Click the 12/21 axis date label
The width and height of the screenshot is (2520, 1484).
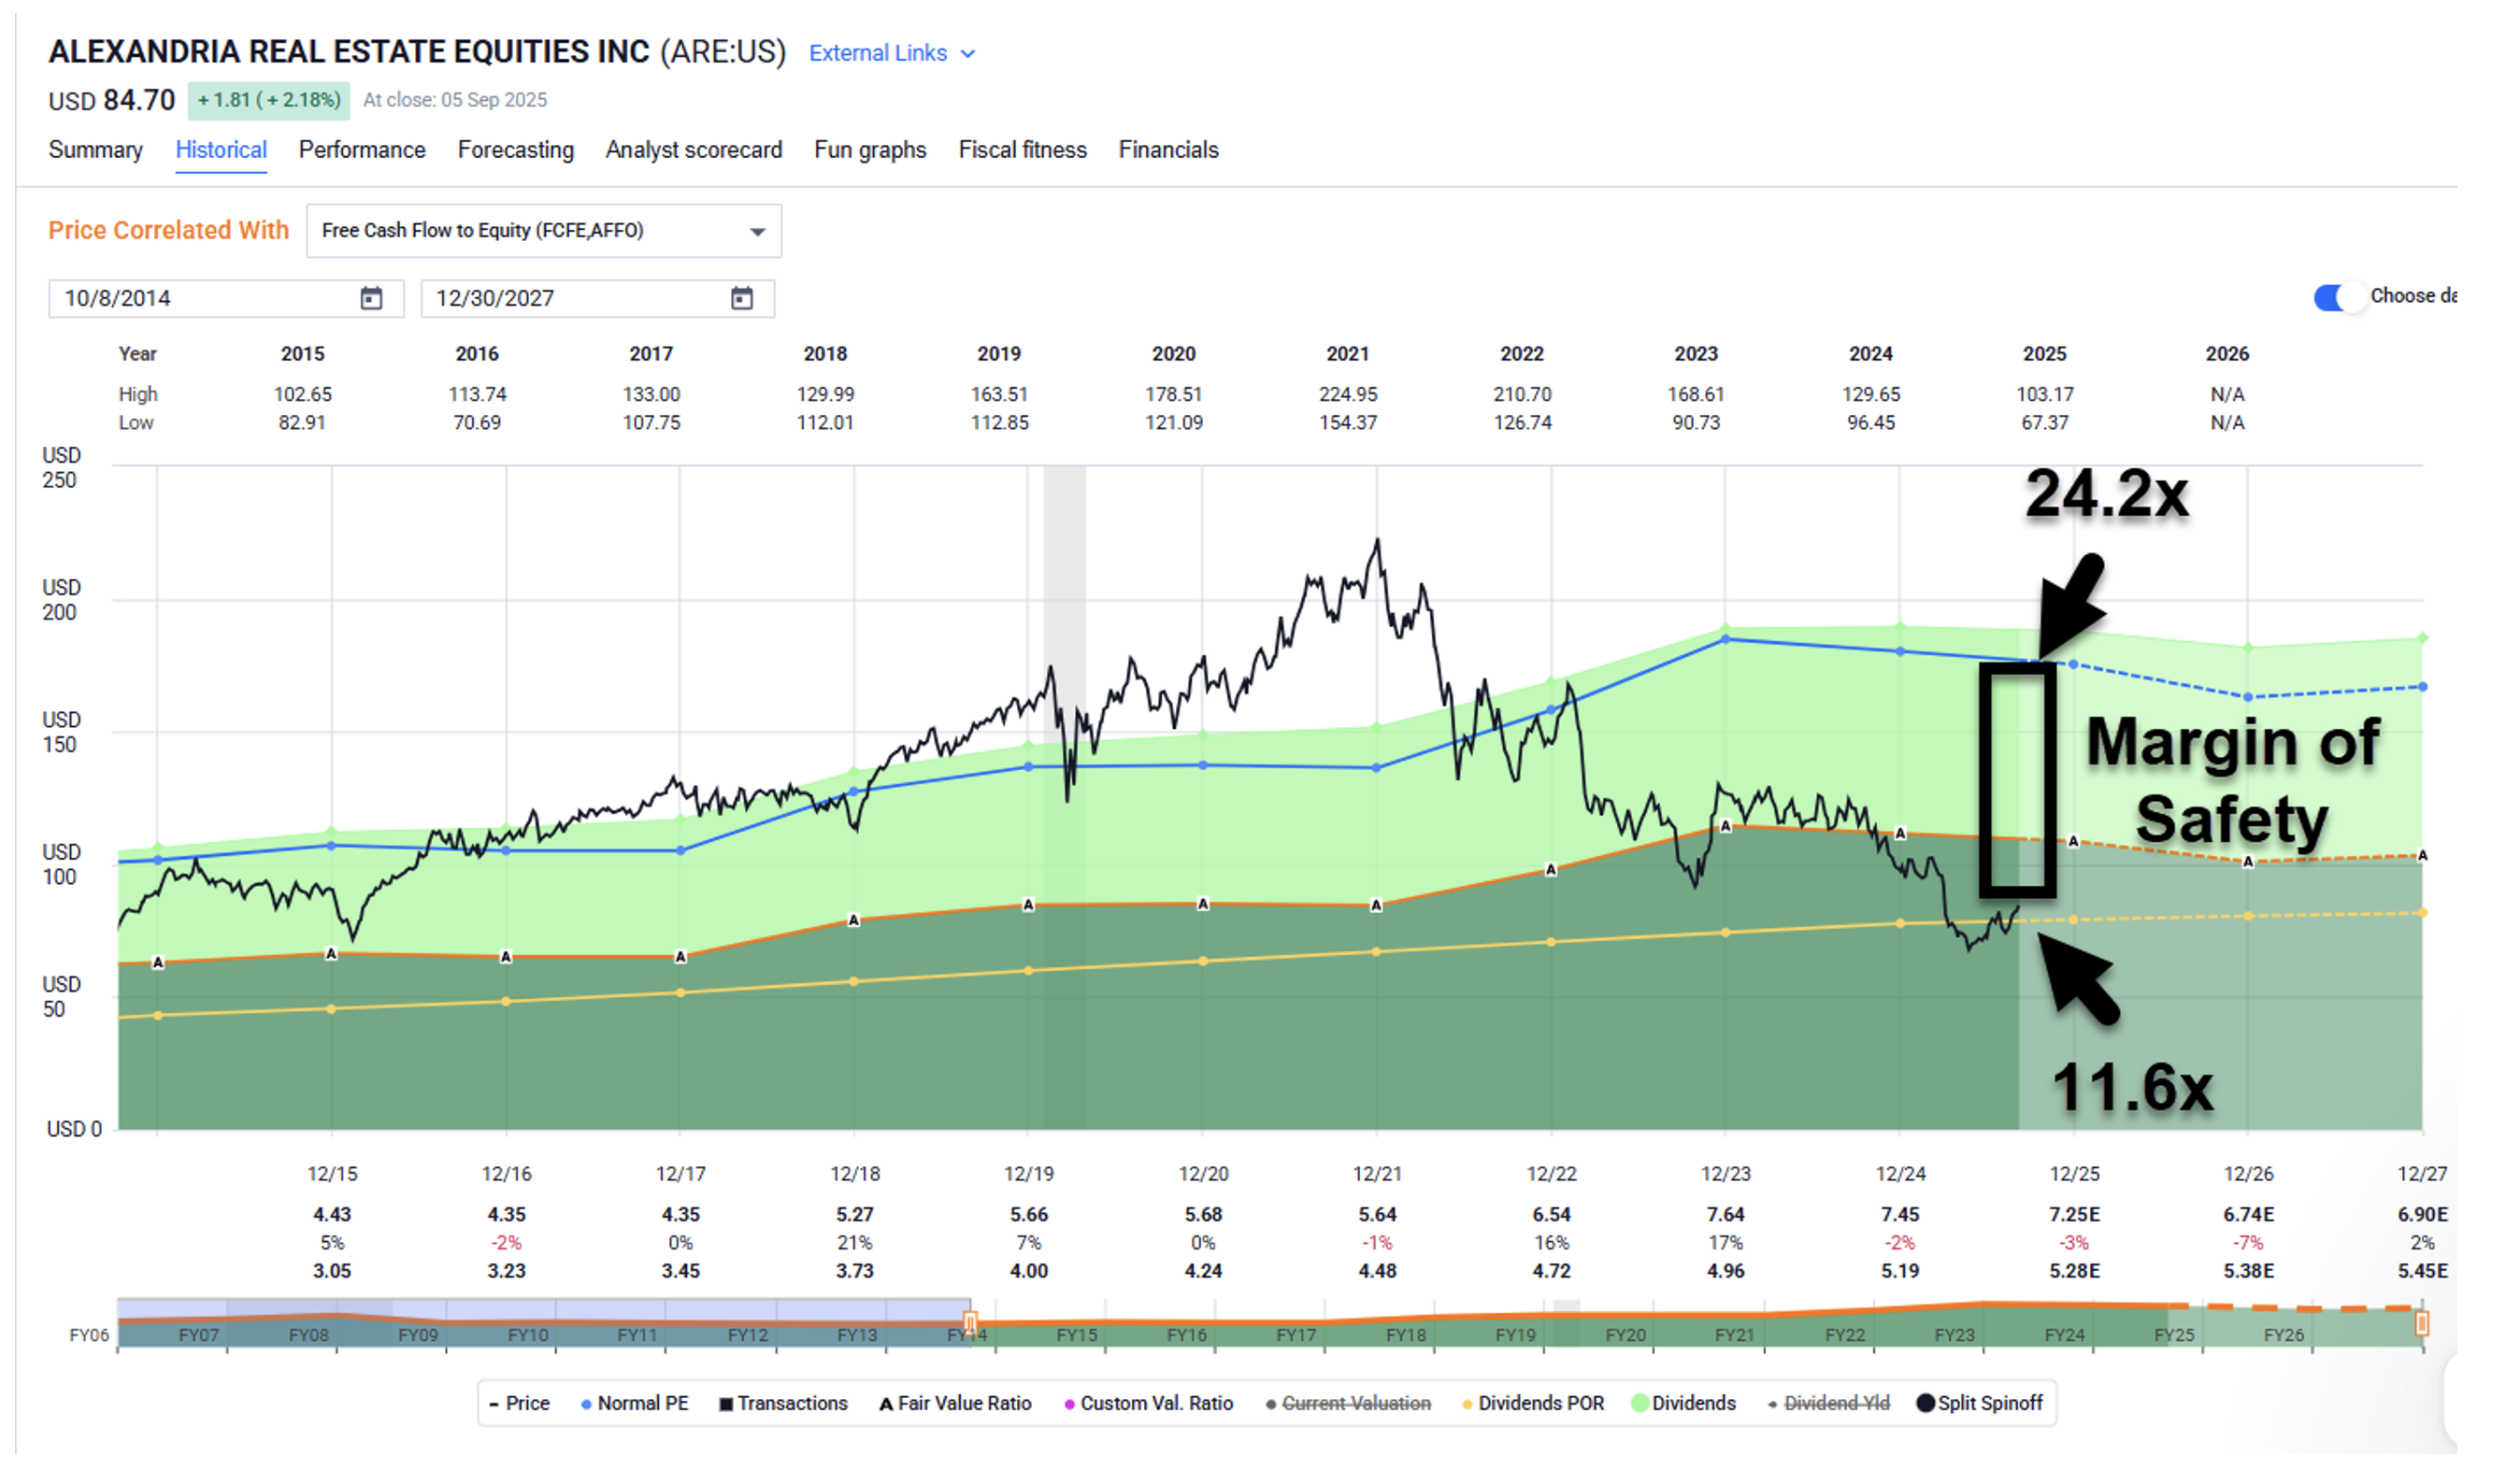(x=1377, y=1174)
